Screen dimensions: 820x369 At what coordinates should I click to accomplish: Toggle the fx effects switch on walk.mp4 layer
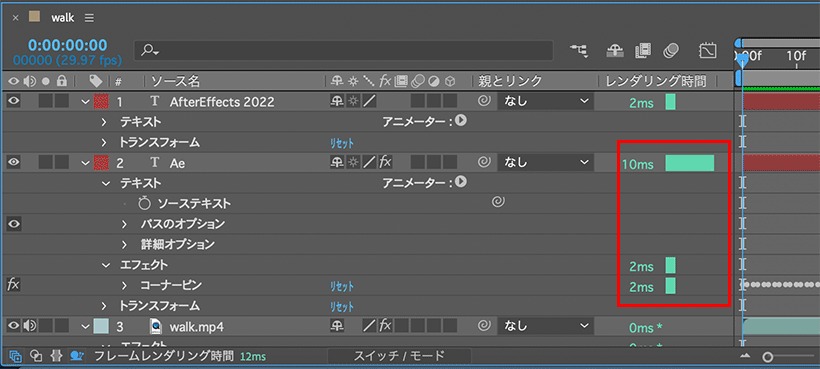click(x=385, y=326)
